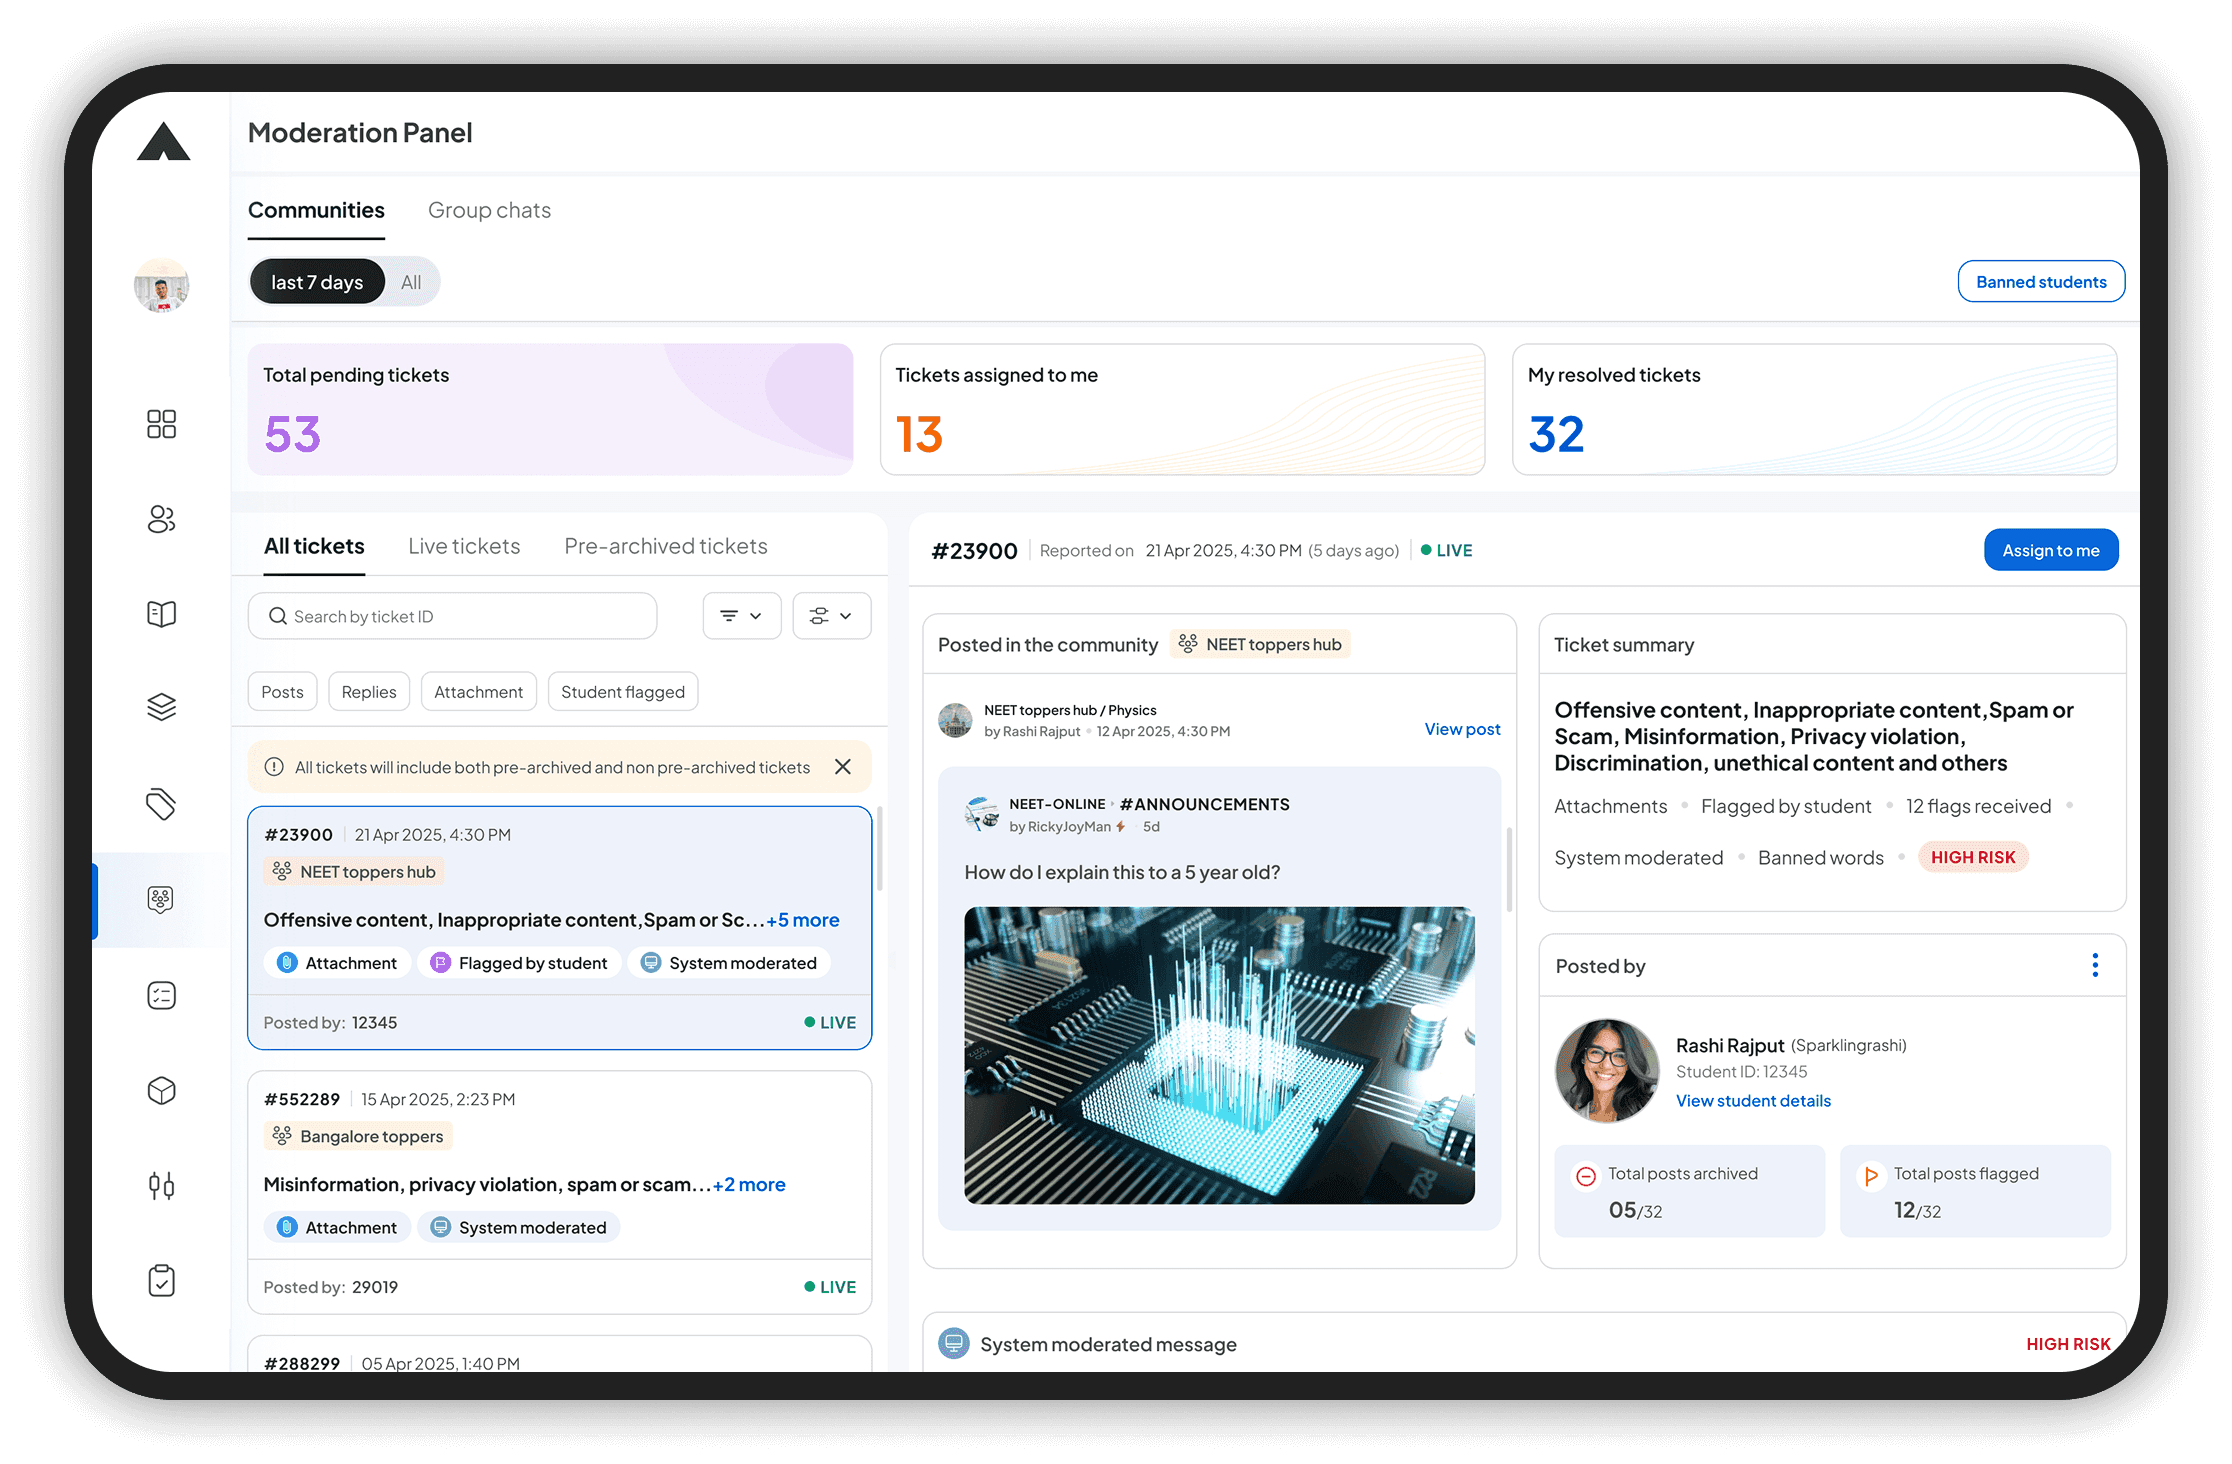This screenshot has height=1464, width=2232.
Task: Open the open-book sidebar icon
Action: pyautogui.click(x=161, y=613)
